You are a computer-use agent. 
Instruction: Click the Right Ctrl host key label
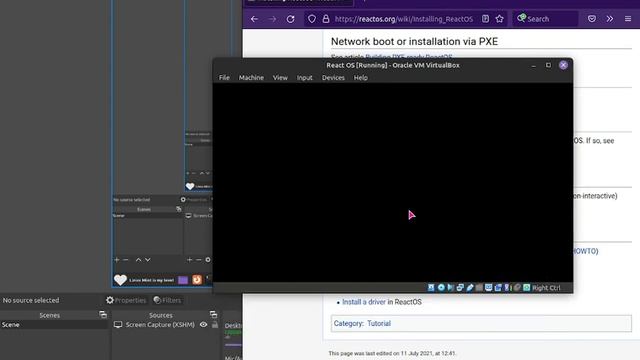pyautogui.click(x=546, y=288)
